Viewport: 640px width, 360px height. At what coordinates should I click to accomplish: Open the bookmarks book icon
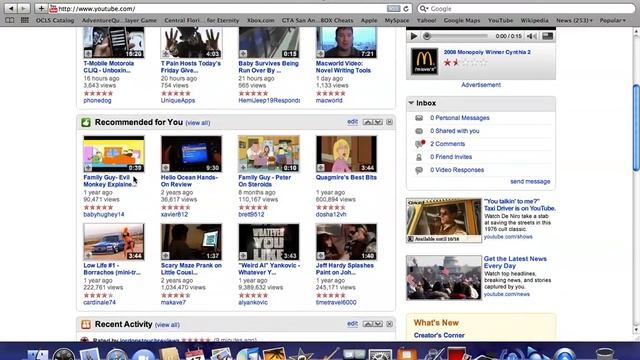pos(9,20)
